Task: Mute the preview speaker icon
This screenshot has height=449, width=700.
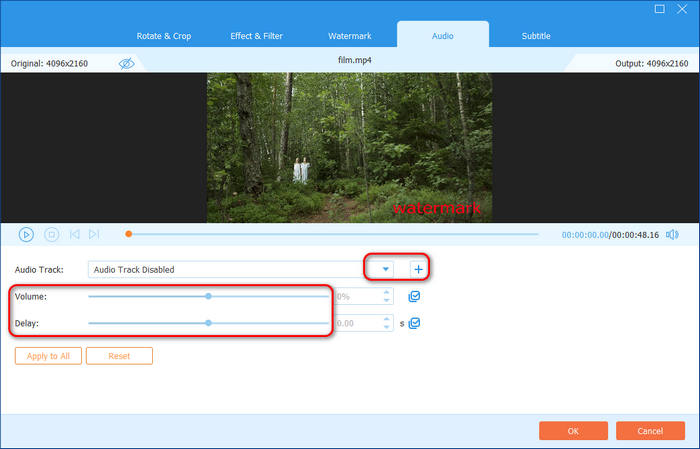Action: click(x=672, y=235)
